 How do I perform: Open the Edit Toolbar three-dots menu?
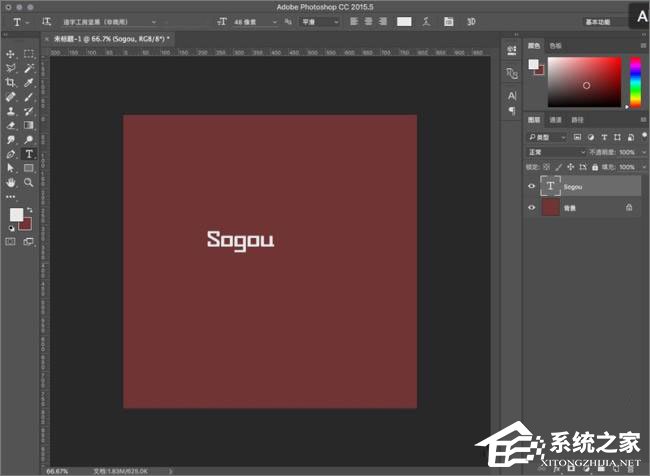click(11, 197)
